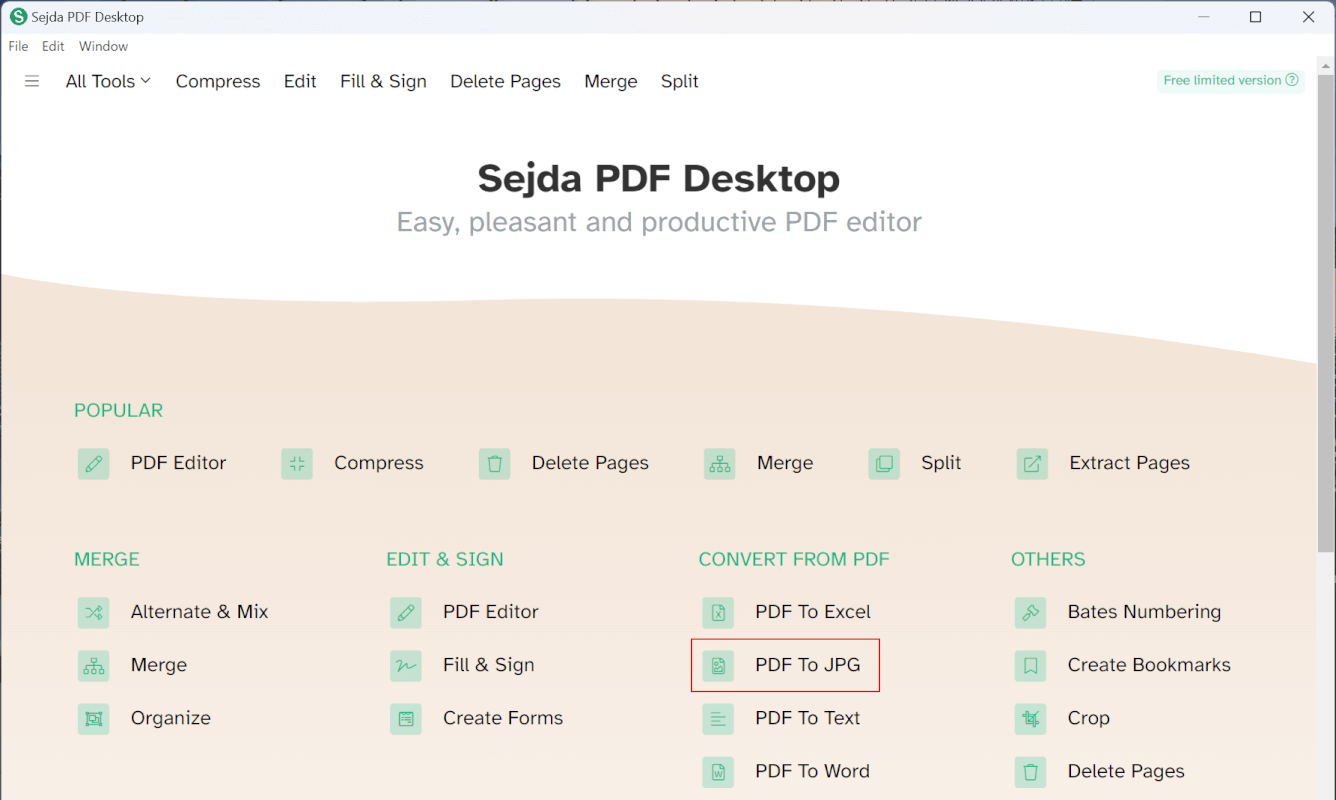Click the PDF To Text icon
The width and height of the screenshot is (1336, 800).
pos(718,719)
